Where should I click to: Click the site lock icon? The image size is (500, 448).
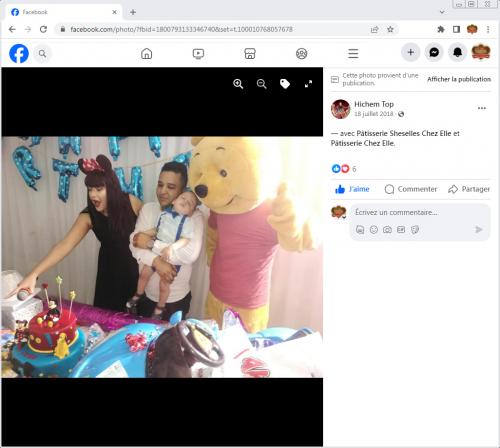click(63, 29)
